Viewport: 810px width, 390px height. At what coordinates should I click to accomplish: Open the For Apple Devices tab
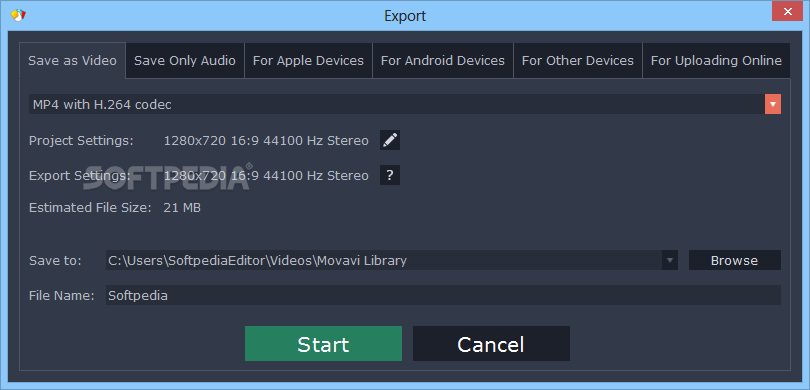(x=308, y=60)
